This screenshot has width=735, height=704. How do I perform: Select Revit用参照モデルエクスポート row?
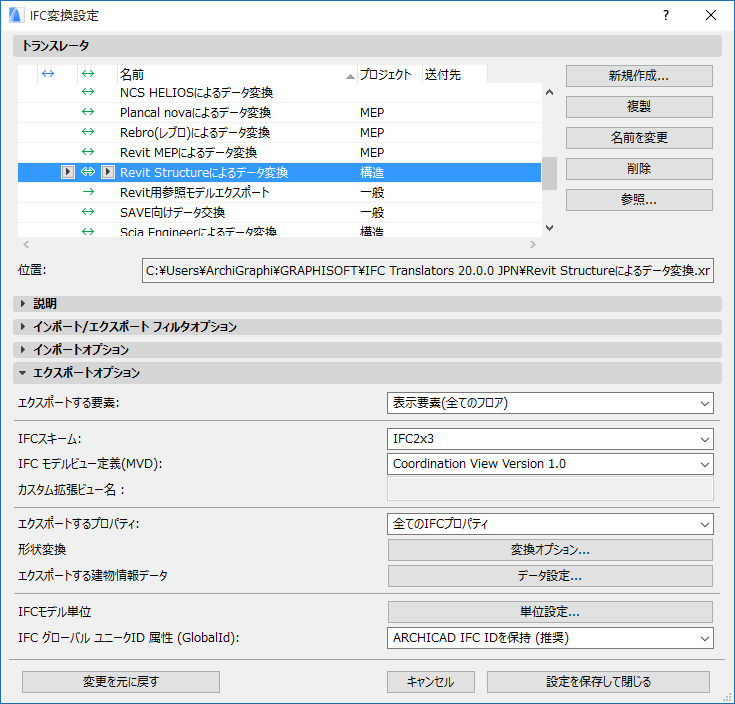[x=279, y=193]
